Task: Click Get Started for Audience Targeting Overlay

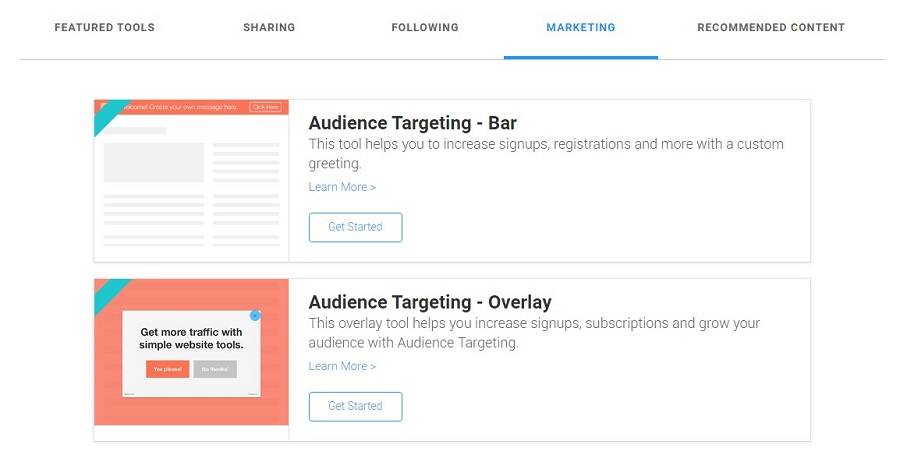Action: (x=355, y=406)
